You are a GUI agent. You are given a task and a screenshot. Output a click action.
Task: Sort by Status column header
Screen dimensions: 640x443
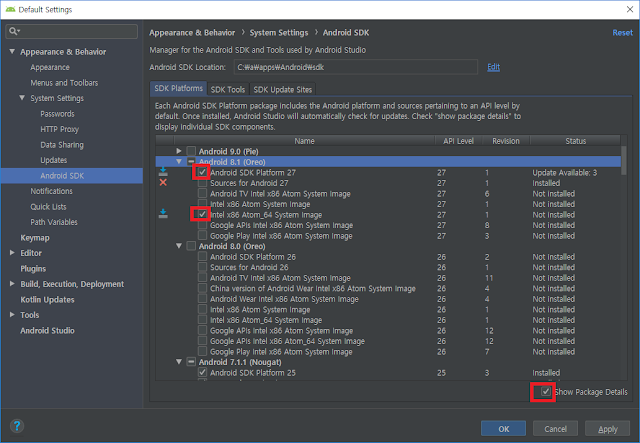pyautogui.click(x=575, y=141)
